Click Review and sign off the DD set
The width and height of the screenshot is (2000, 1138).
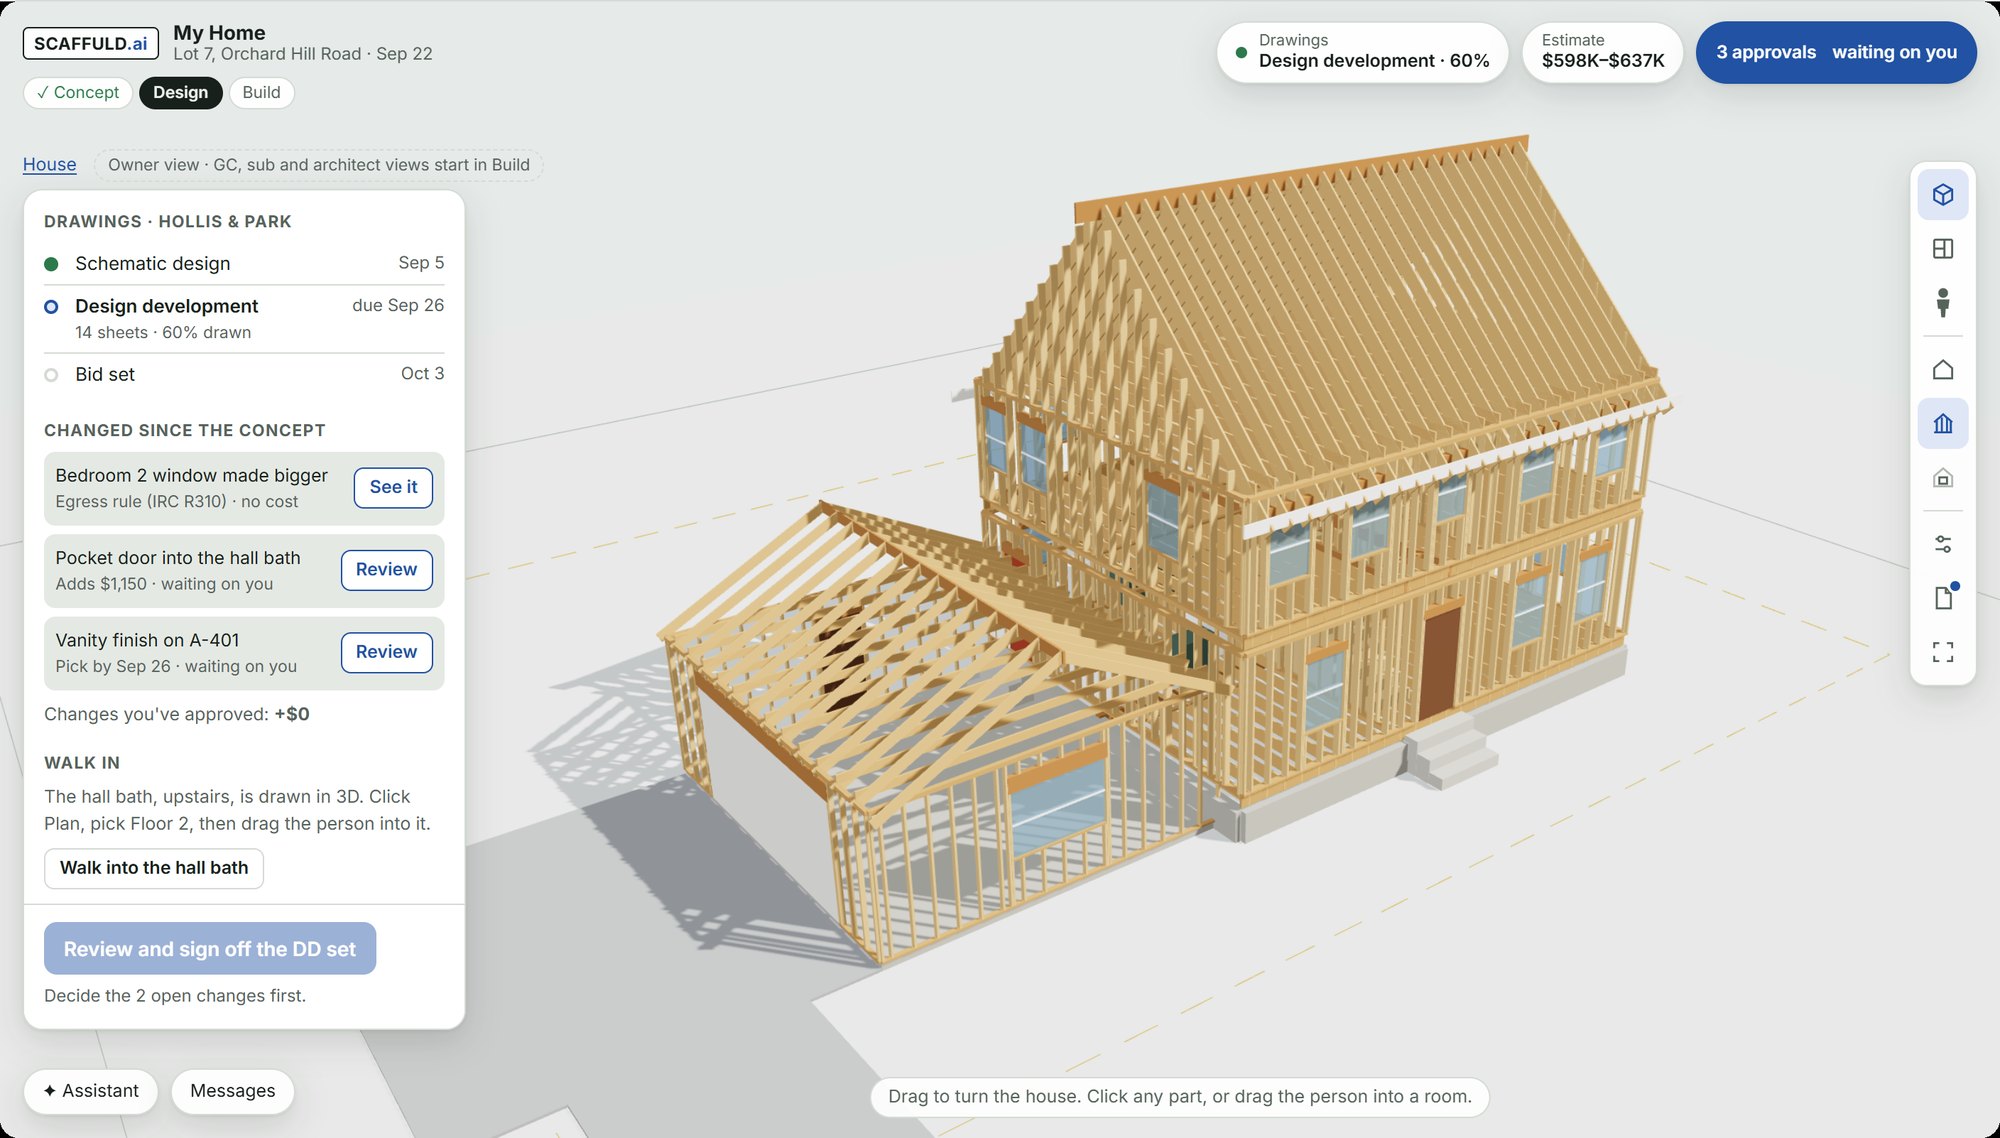[210, 948]
